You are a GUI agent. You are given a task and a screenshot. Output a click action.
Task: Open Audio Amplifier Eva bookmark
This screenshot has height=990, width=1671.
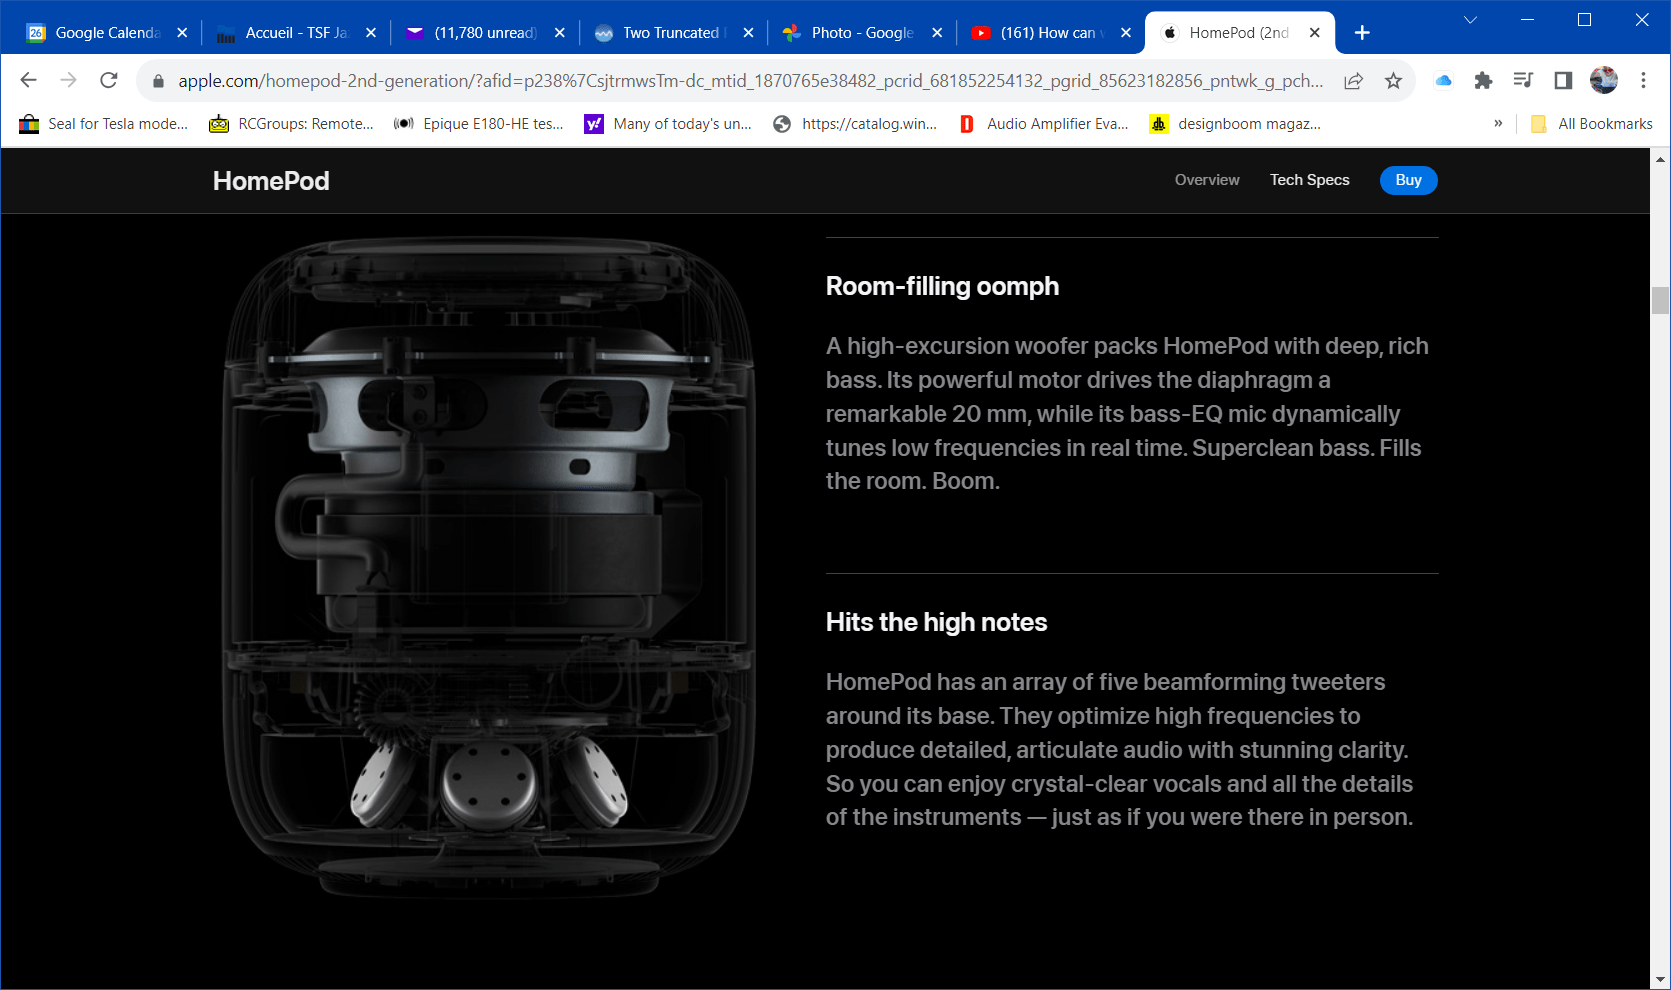1044,124
